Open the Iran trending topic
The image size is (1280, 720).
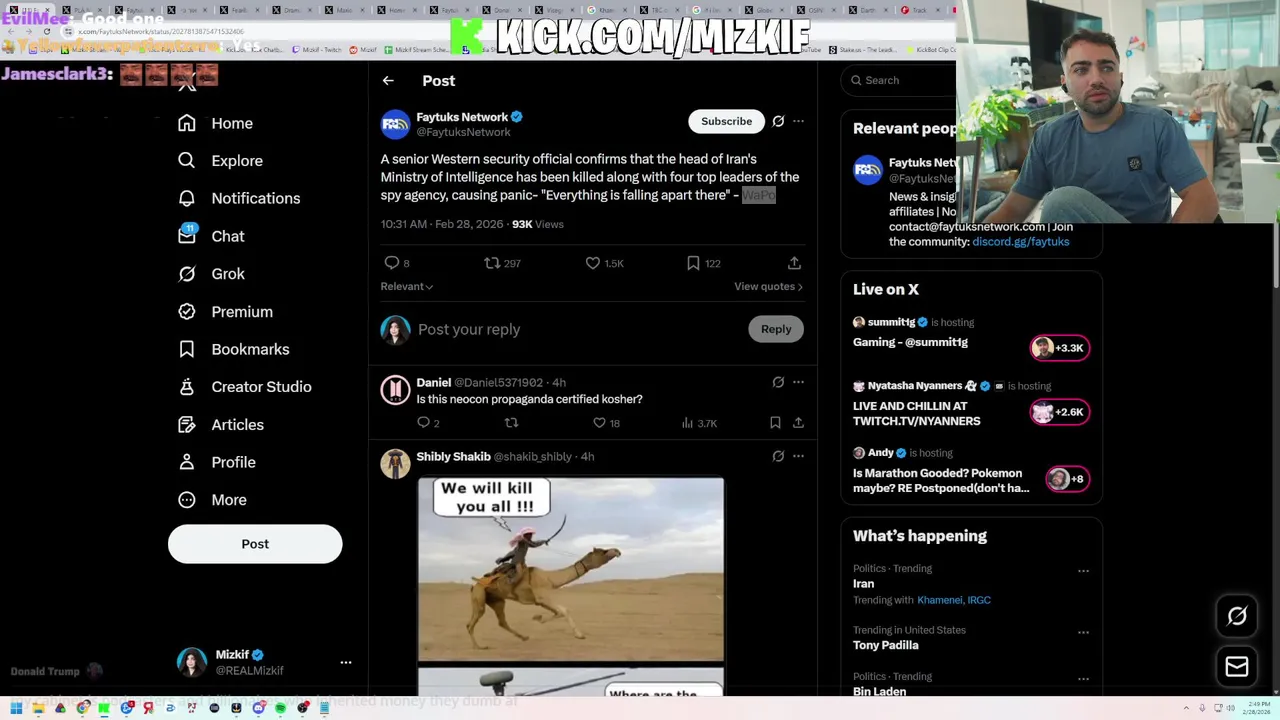(x=863, y=584)
